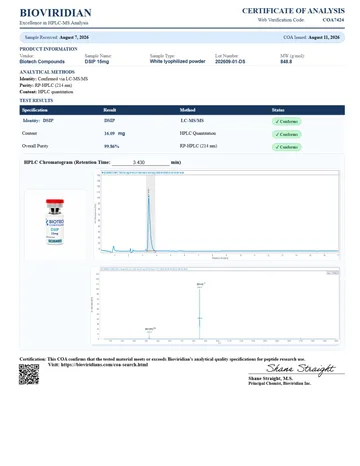Select sample name DSIP 15mg
The height and width of the screenshot is (466, 360).
click(x=97, y=62)
